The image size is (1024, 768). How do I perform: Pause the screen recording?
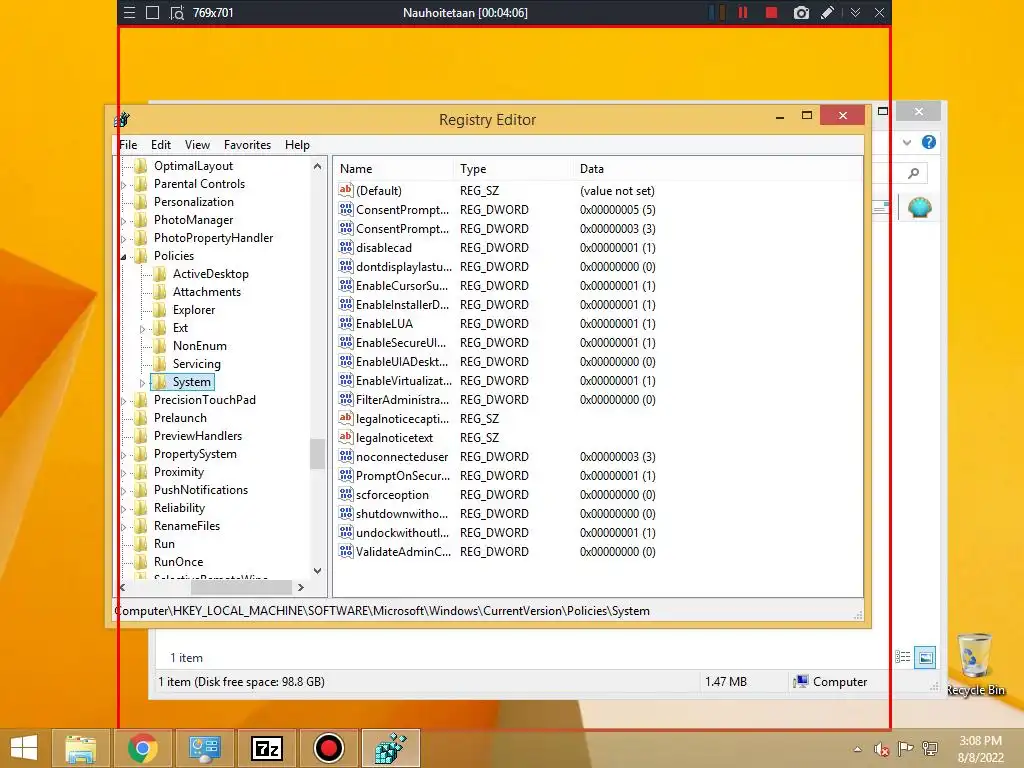[743, 12]
